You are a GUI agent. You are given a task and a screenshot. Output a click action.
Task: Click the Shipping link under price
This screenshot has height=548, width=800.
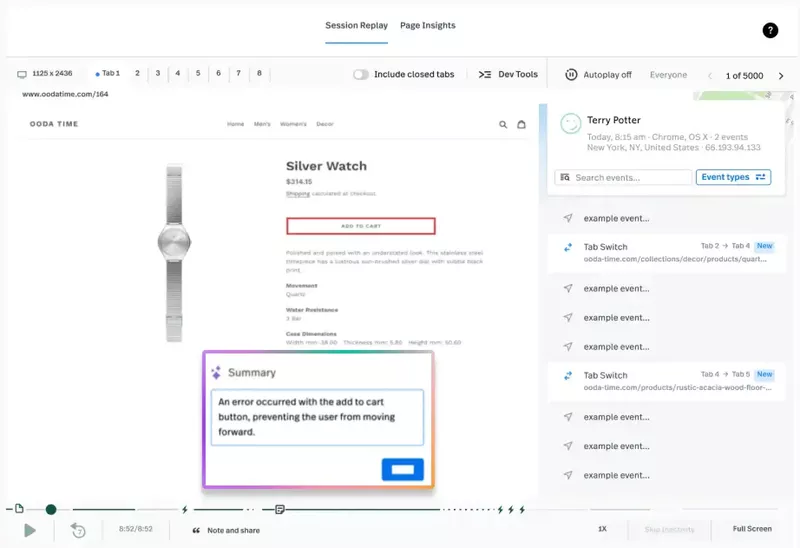point(298,194)
